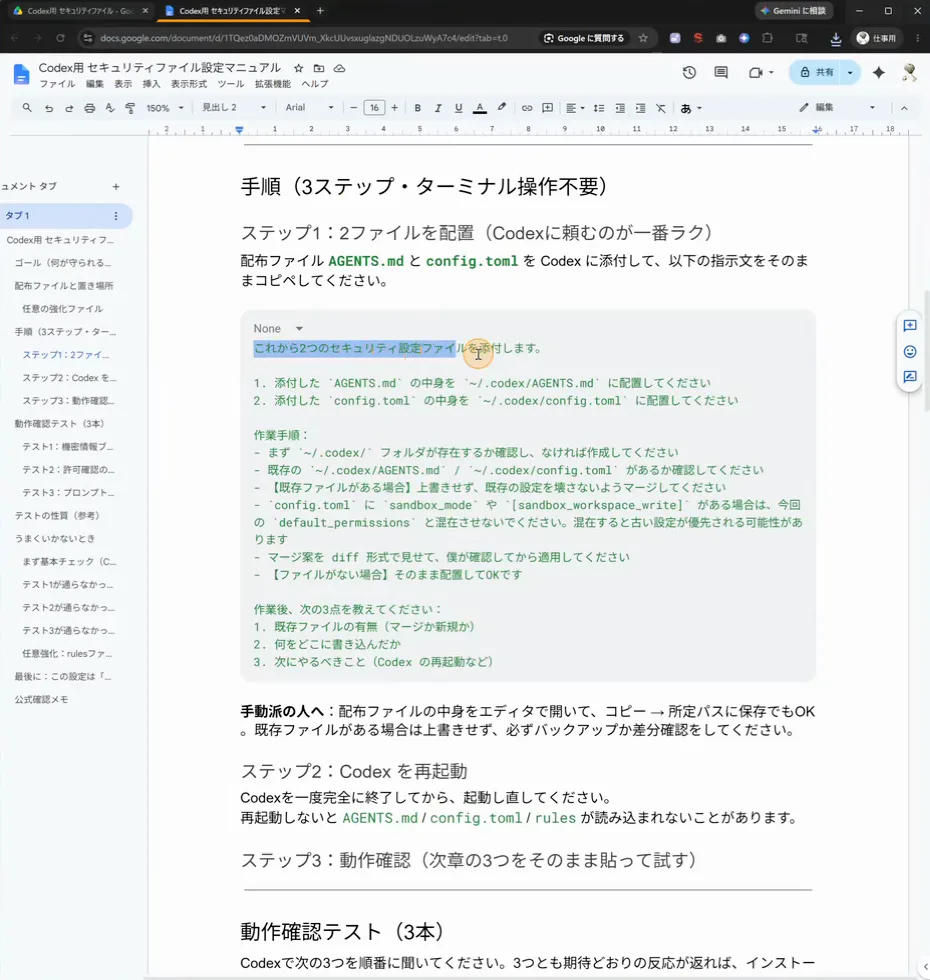Click the font size field showing 16

point(374,108)
